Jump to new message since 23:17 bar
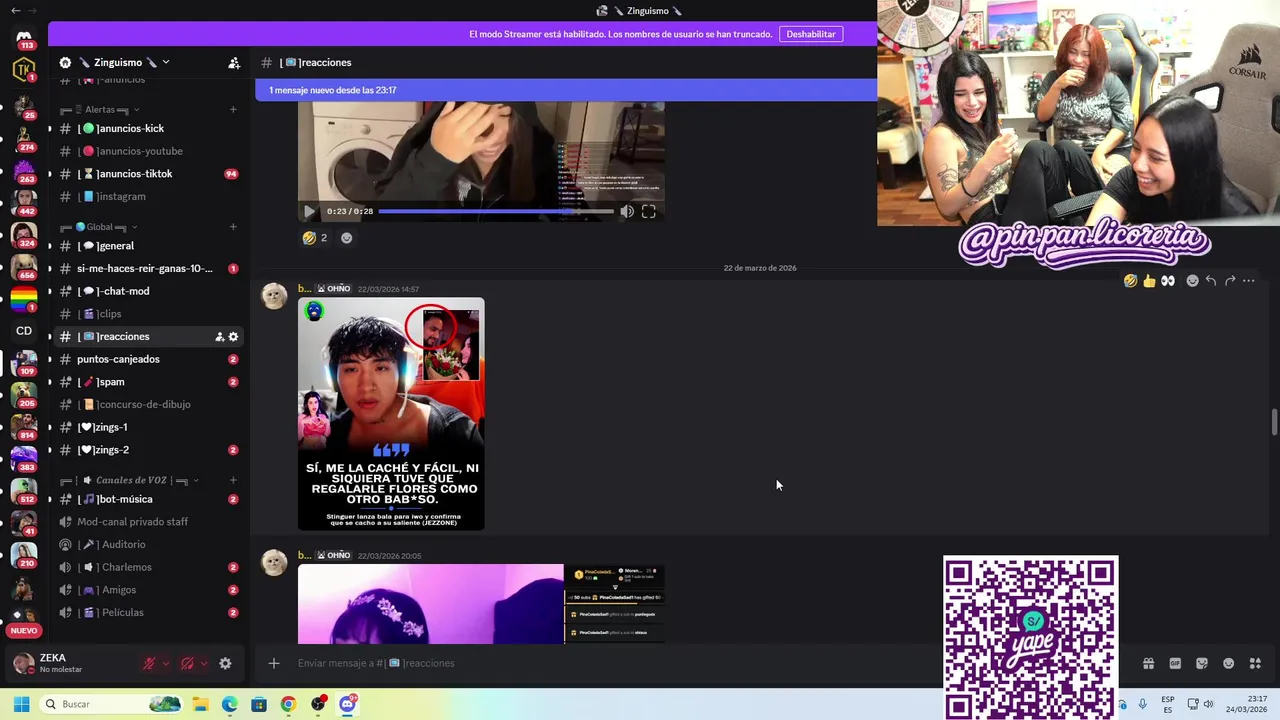This screenshot has height=720, width=1280. pyautogui.click(x=566, y=90)
